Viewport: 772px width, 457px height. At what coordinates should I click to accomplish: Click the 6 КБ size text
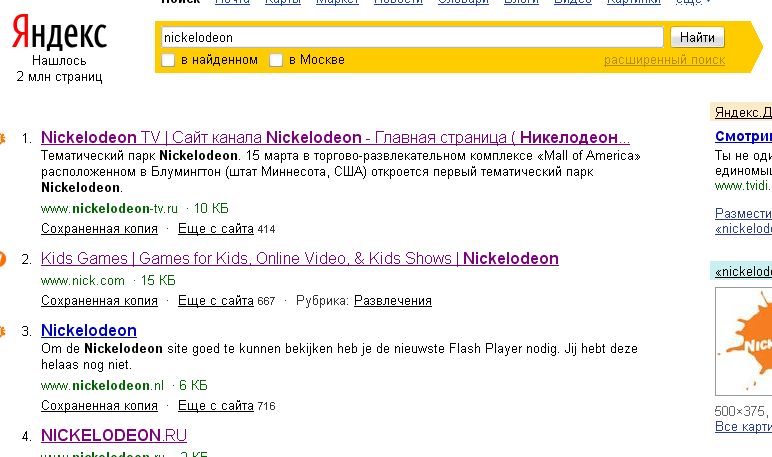click(x=193, y=385)
